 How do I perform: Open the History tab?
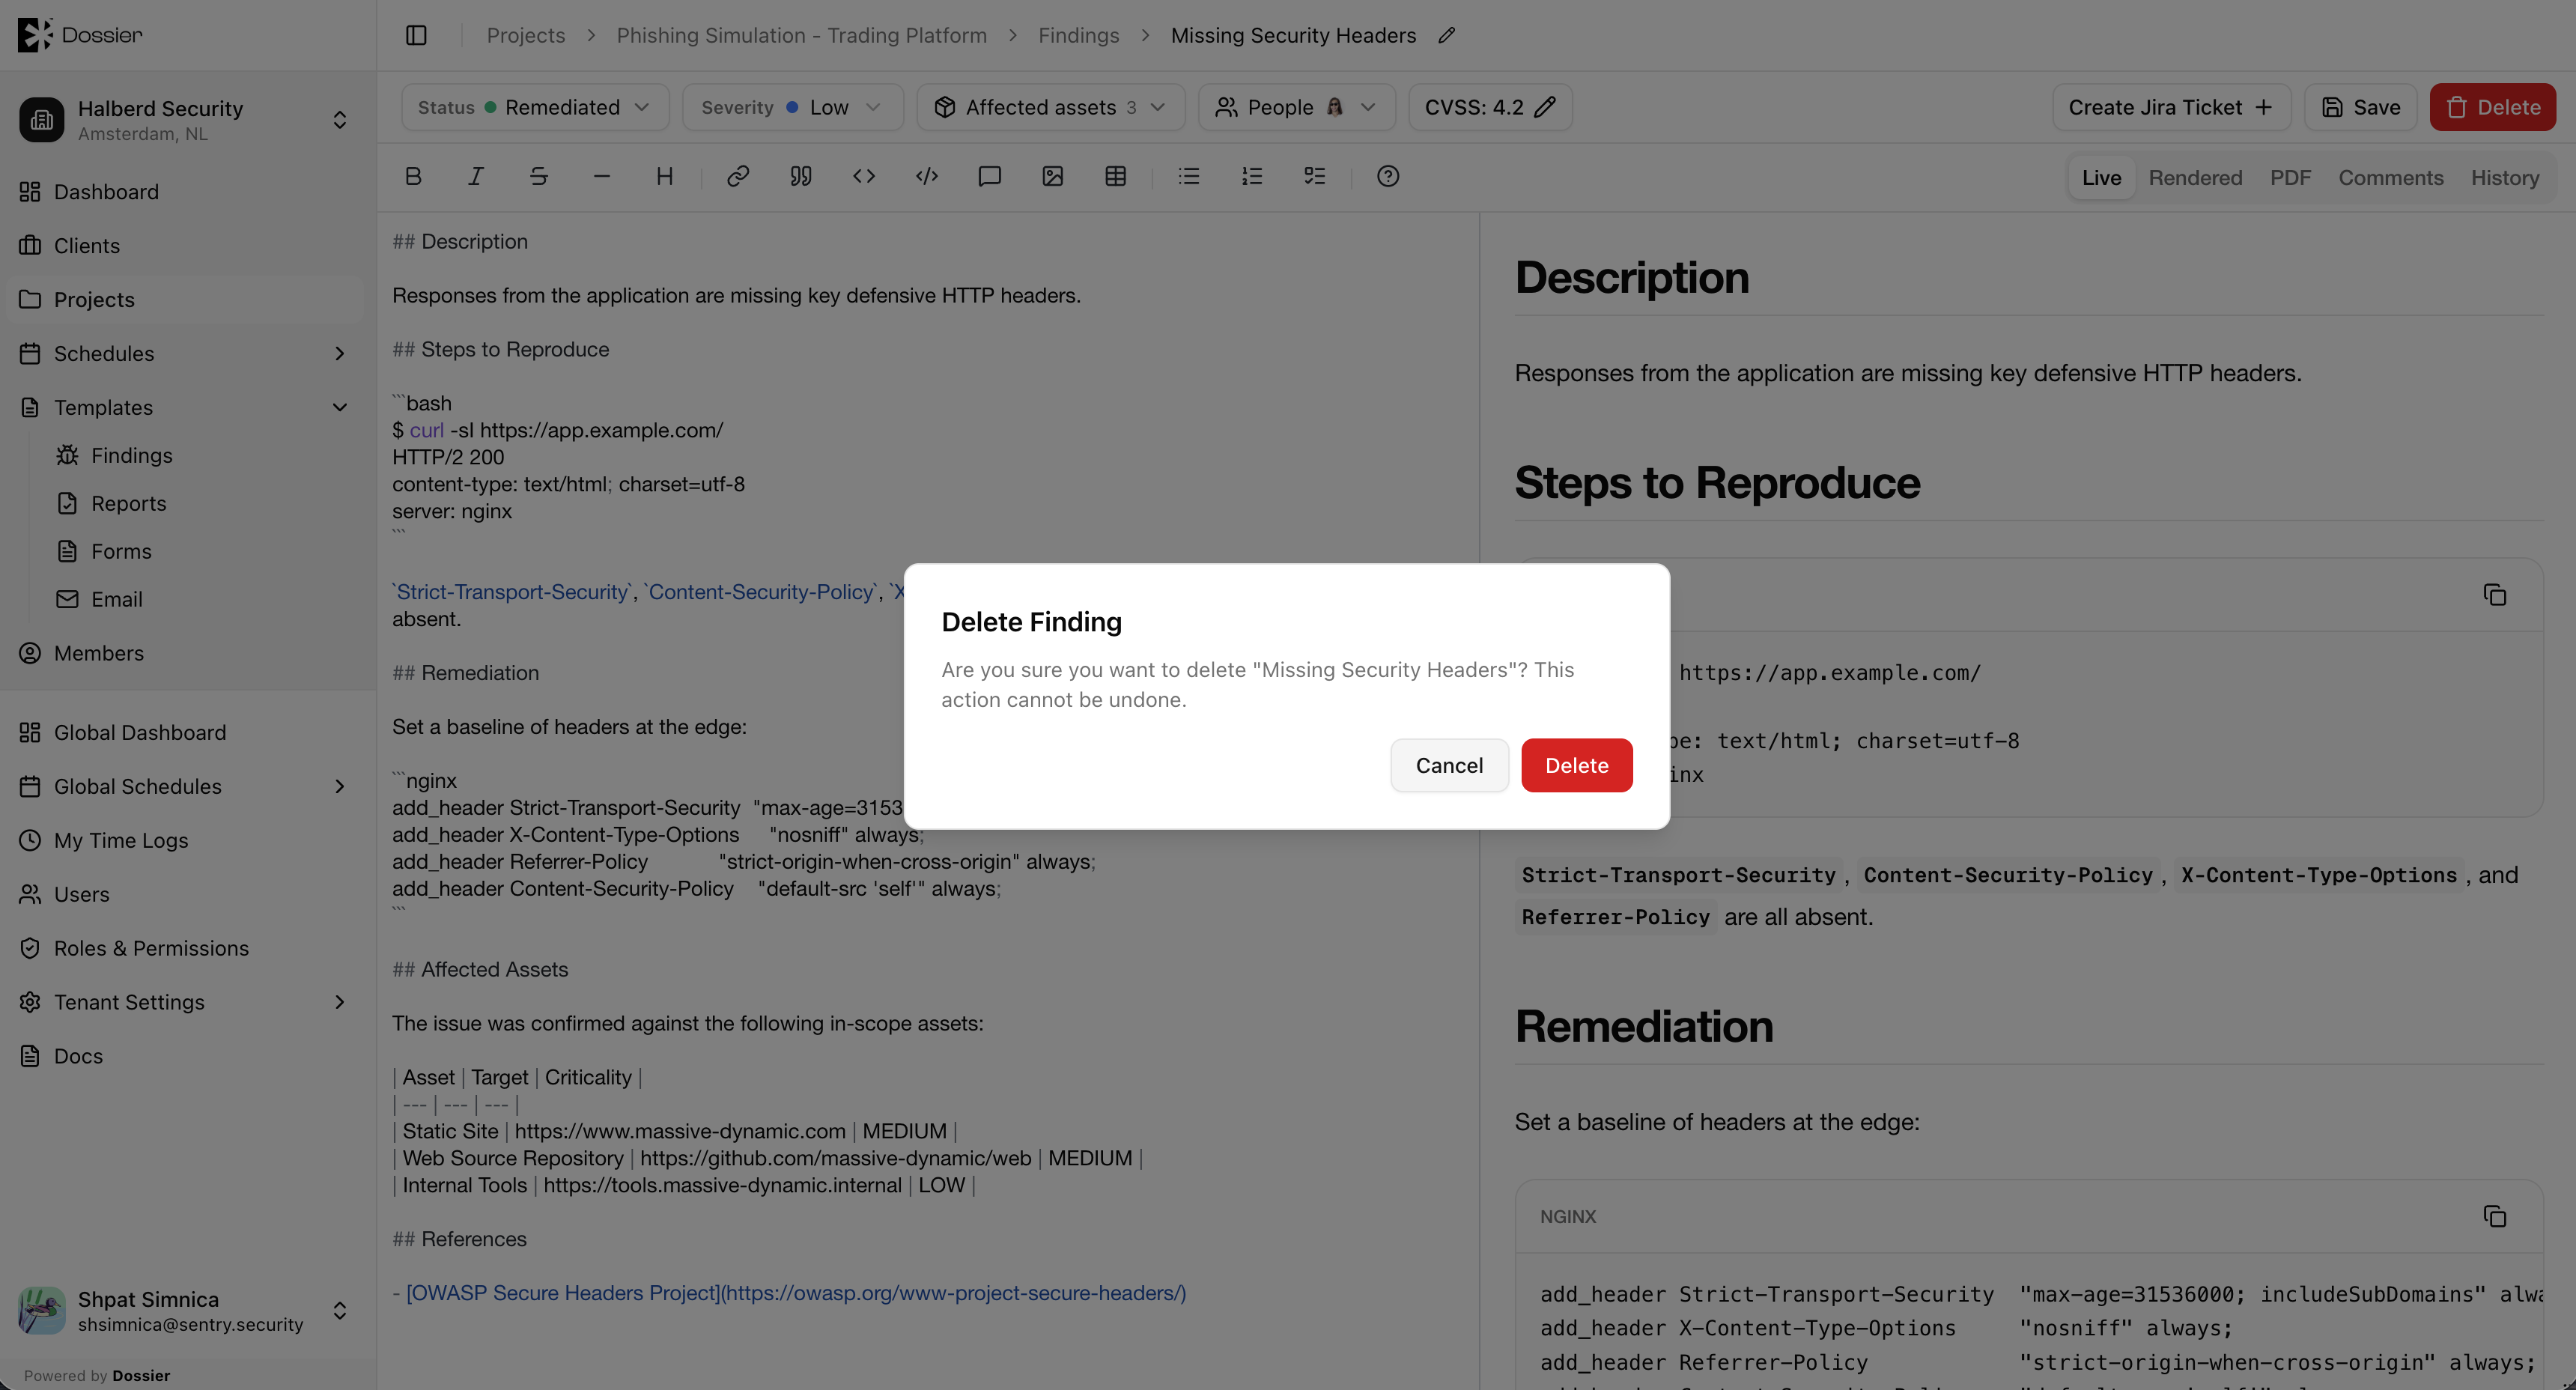[2504, 177]
